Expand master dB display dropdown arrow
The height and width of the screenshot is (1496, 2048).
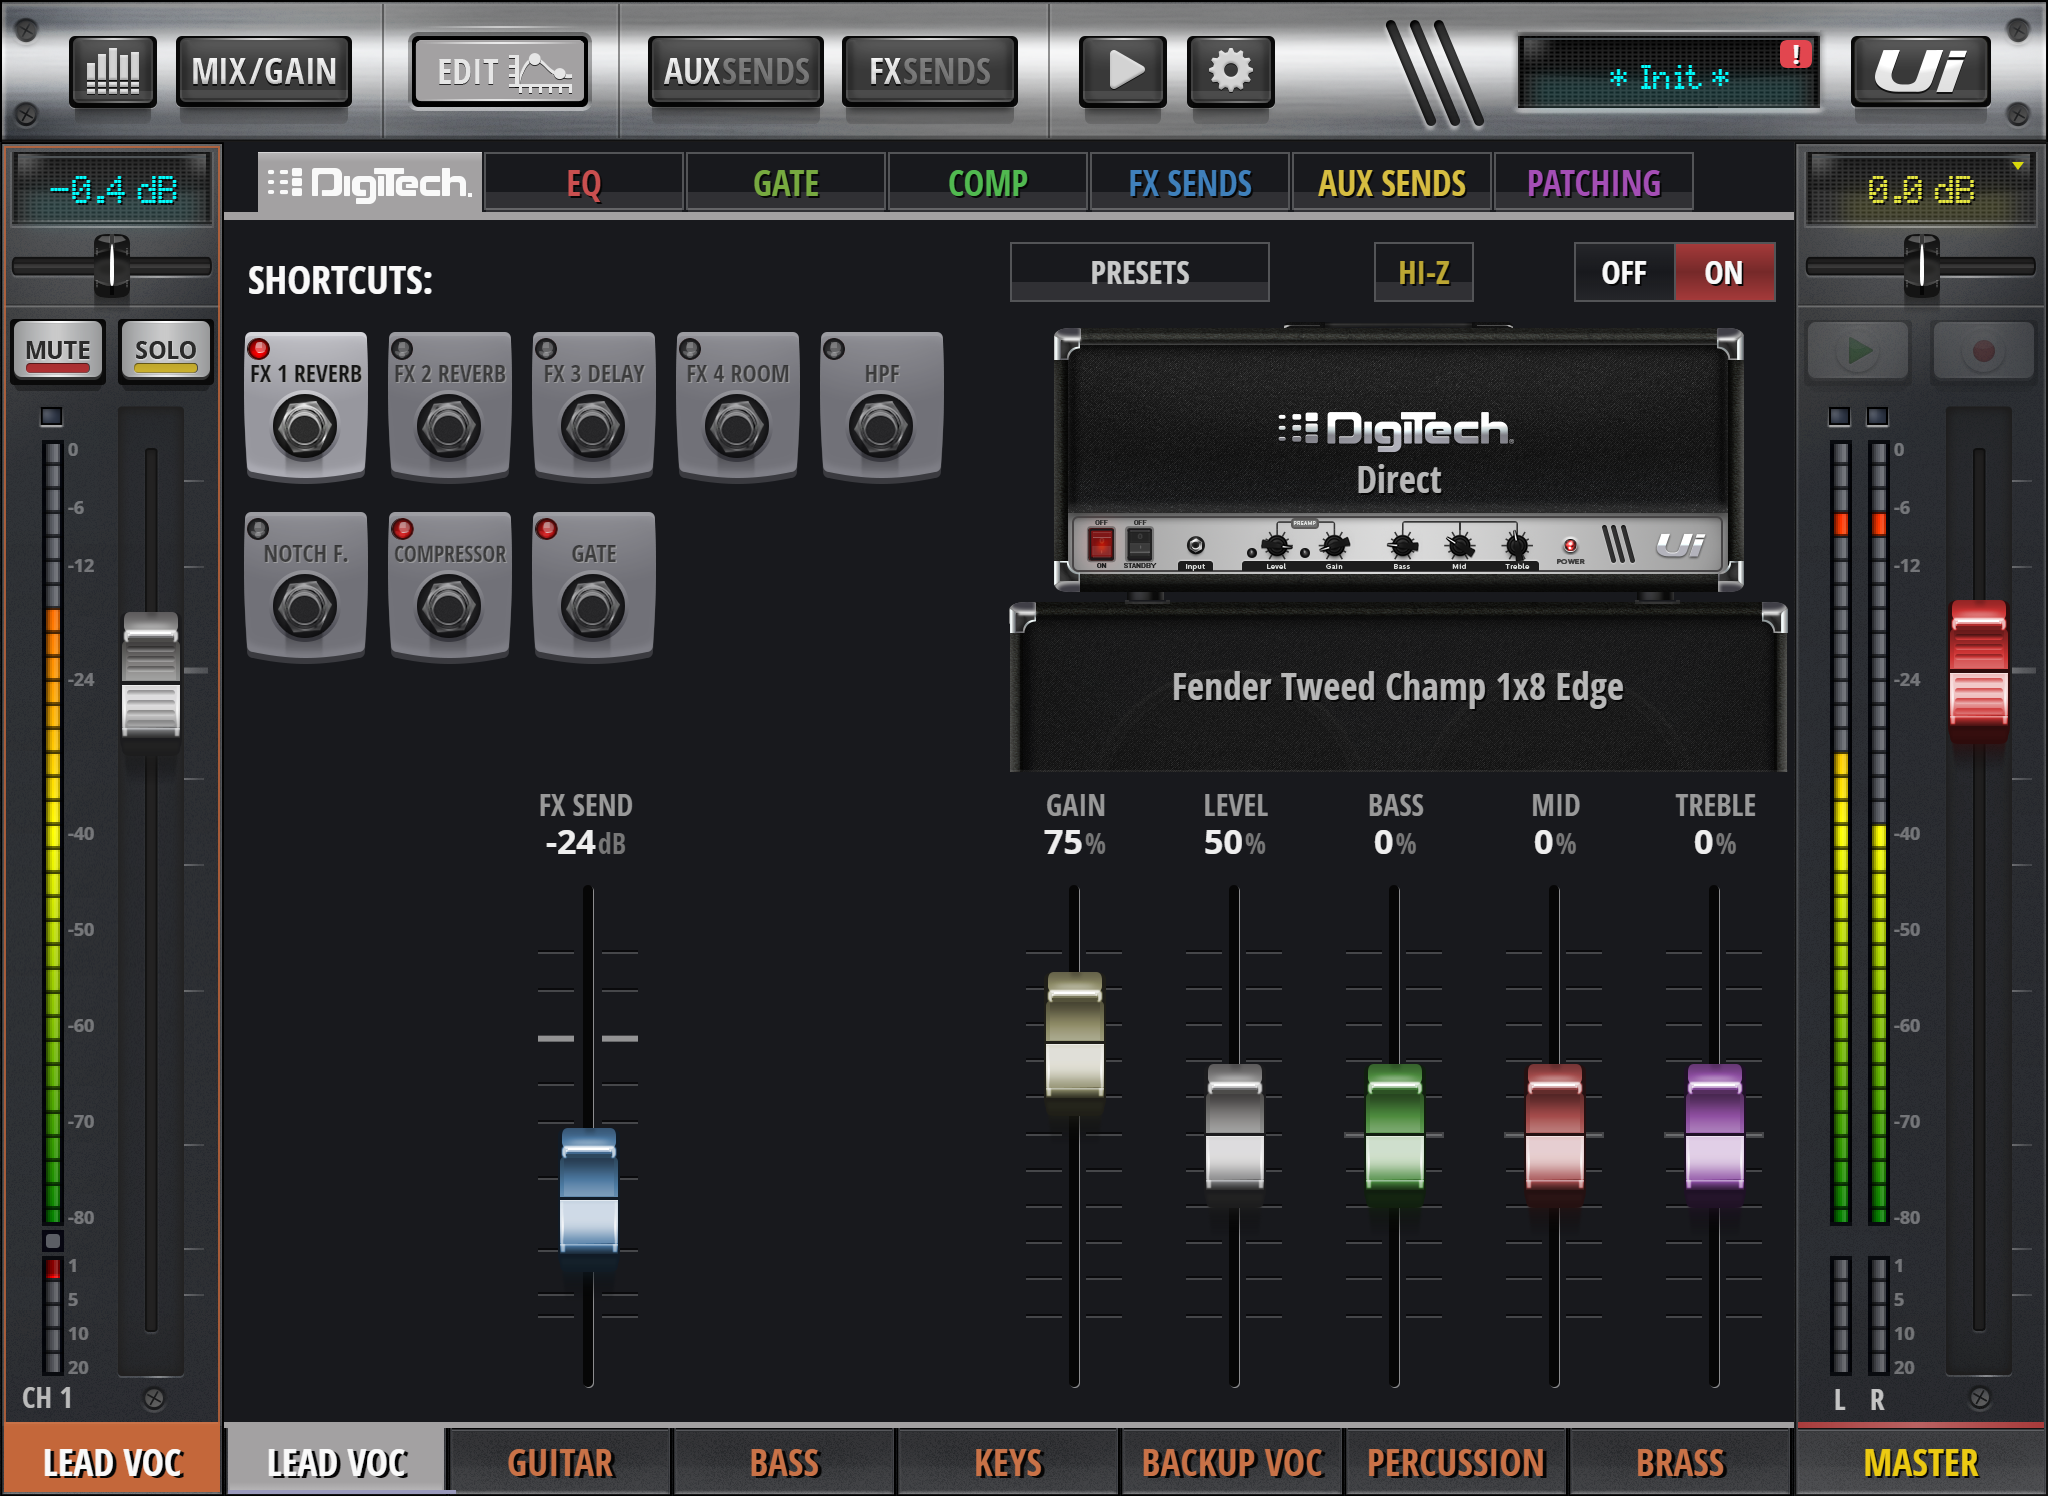pos(2018,166)
